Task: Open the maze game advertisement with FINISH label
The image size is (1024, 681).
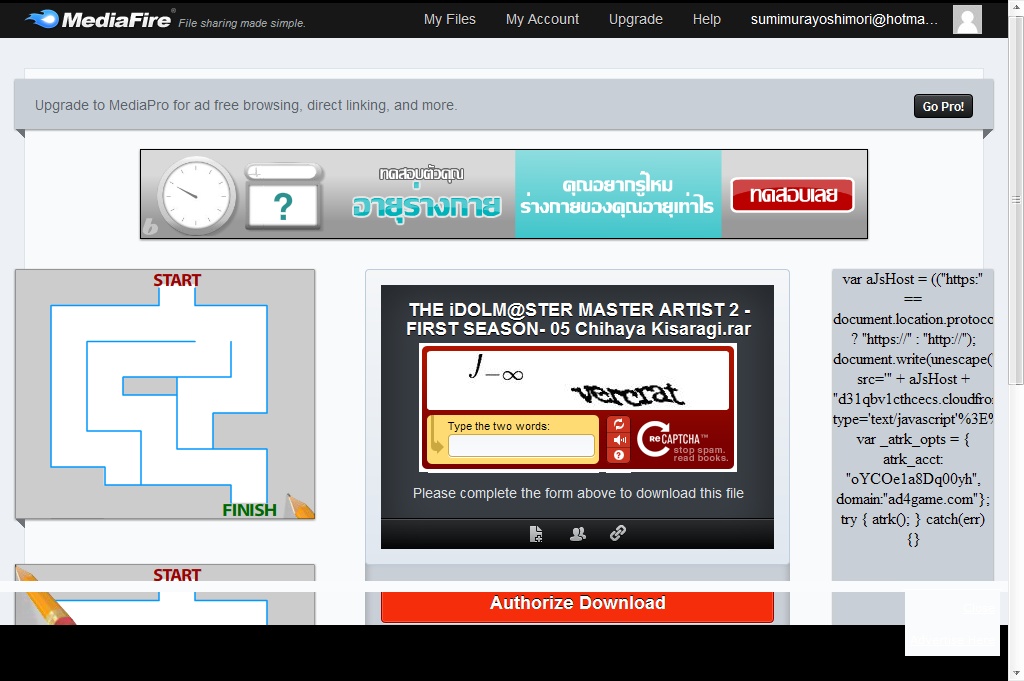Action: click(165, 394)
